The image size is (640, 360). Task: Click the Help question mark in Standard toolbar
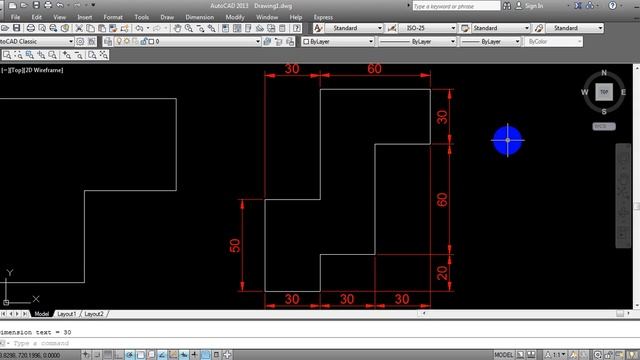click(x=297, y=28)
